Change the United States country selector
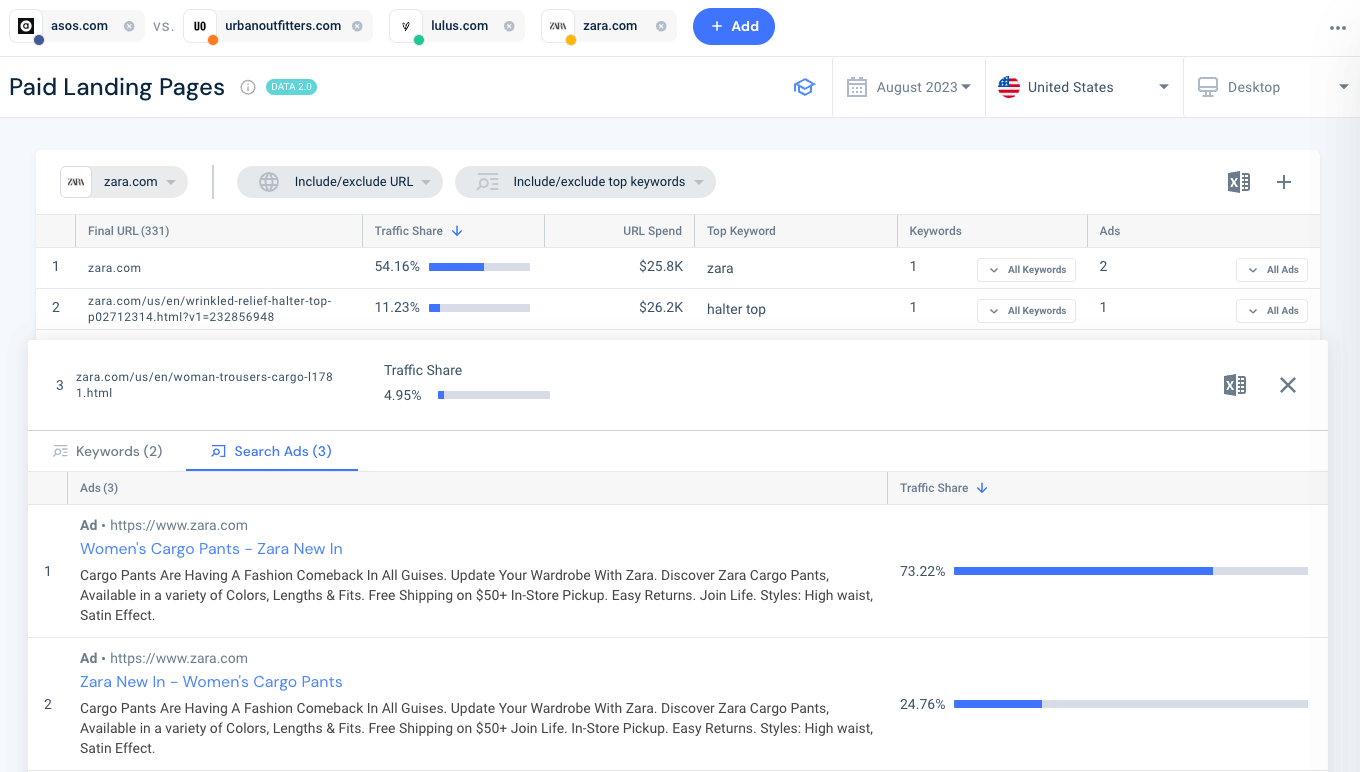The width and height of the screenshot is (1360, 772). (1083, 87)
